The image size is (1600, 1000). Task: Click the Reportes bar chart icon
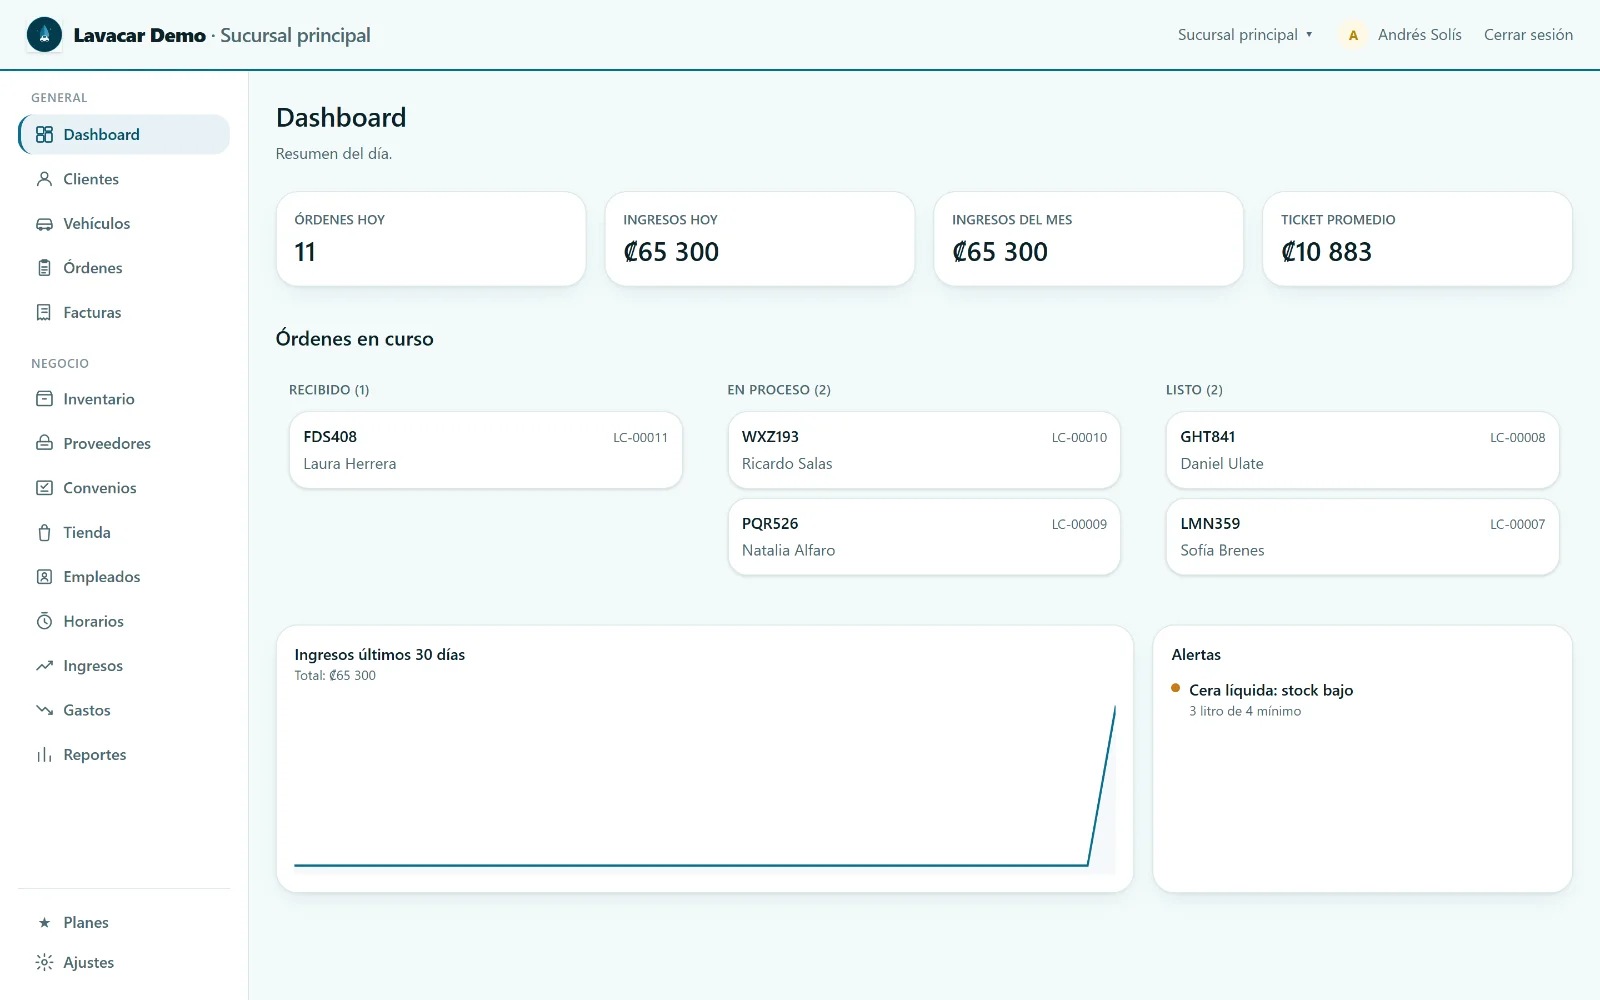click(44, 755)
